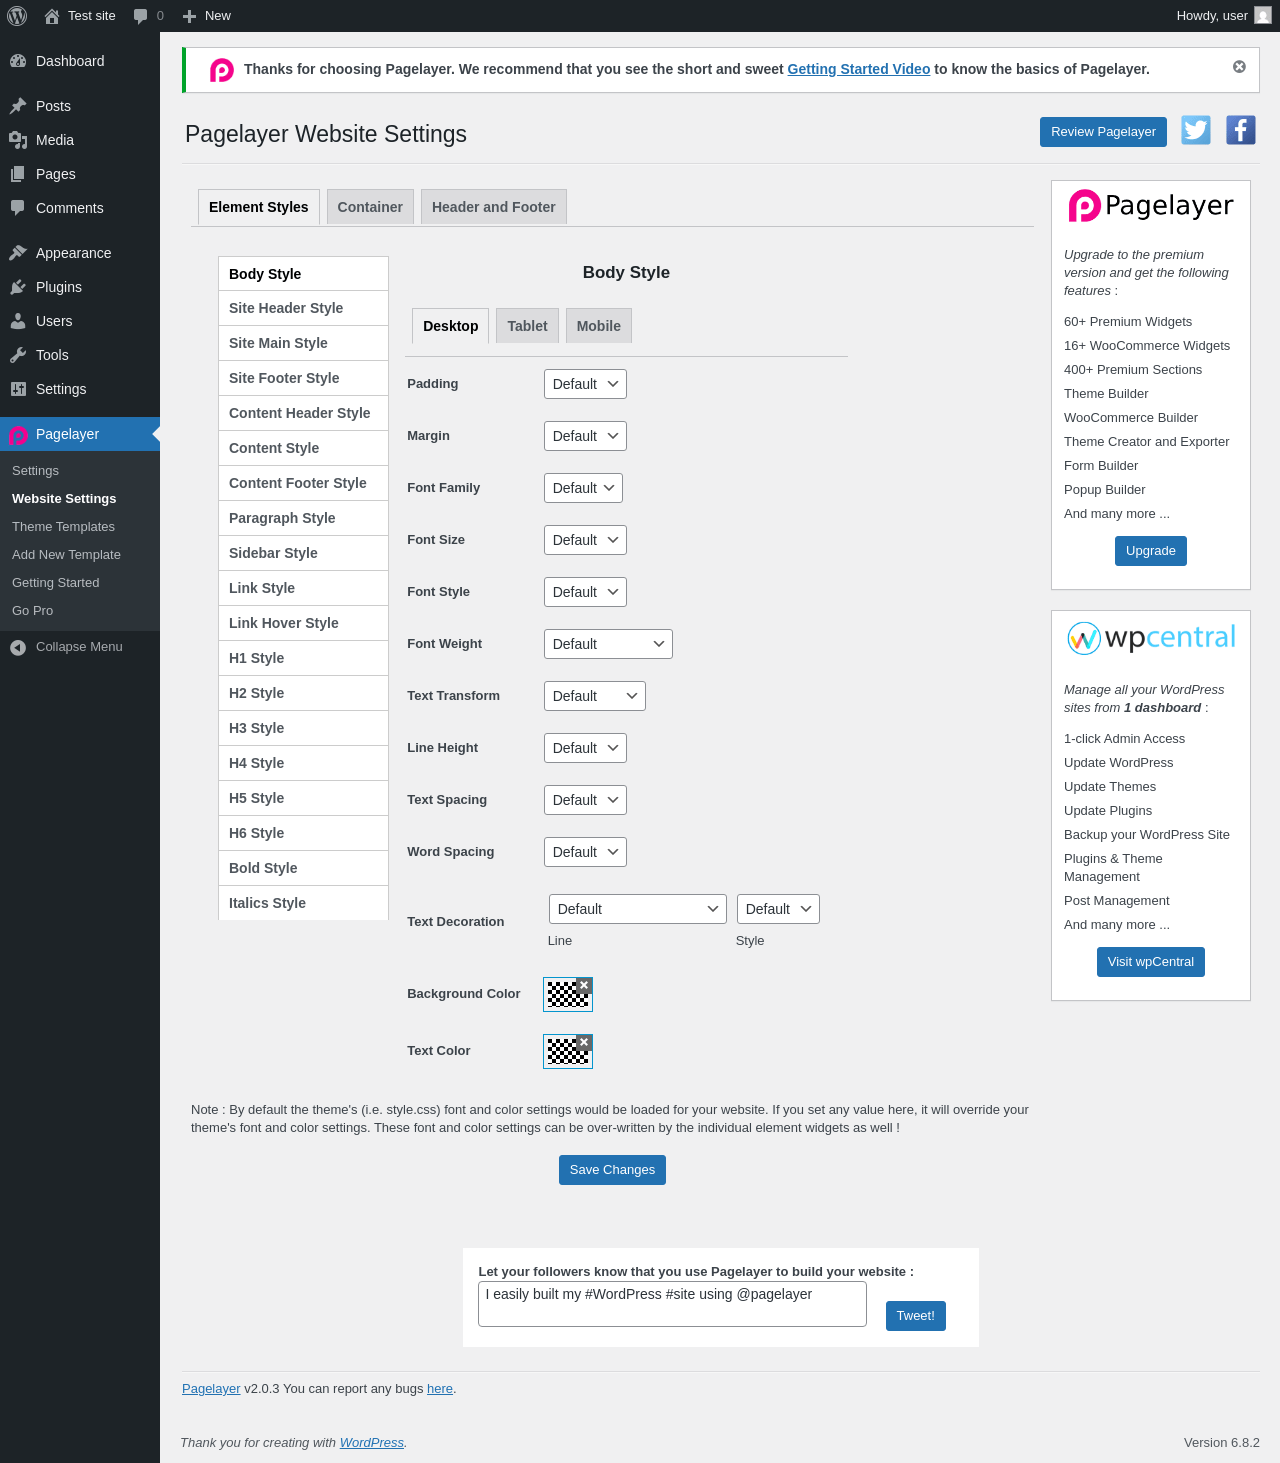
Task: Save Changes to website settings
Action: (612, 1170)
